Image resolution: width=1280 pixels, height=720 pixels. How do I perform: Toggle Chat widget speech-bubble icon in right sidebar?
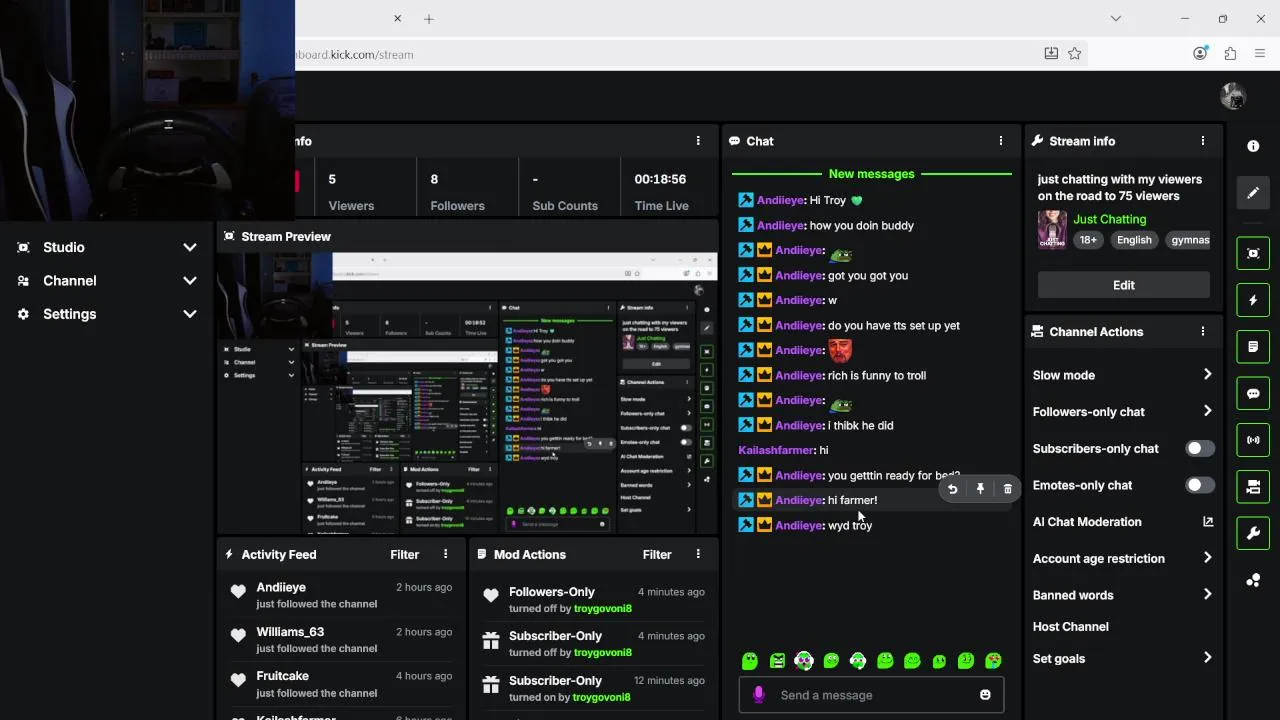click(x=1253, y=394)
